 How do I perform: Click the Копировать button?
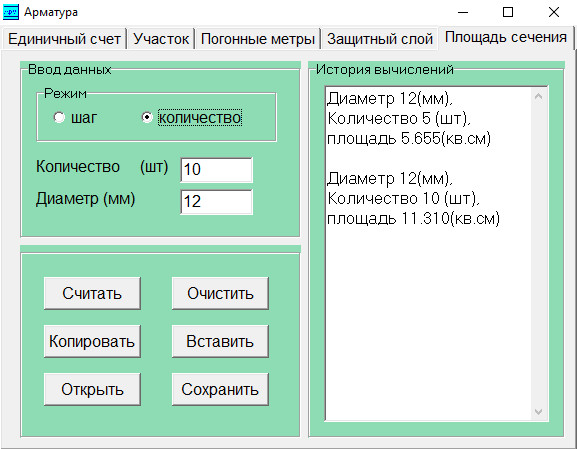[92, 341]
